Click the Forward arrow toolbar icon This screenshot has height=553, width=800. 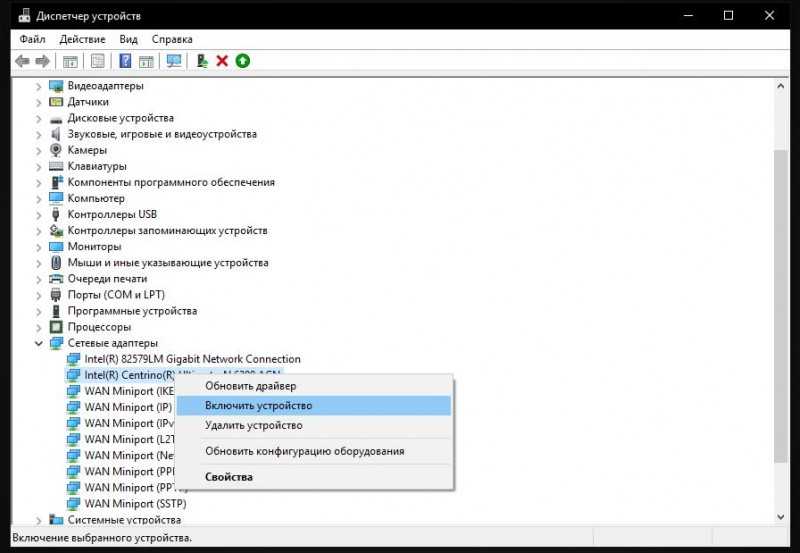[42, 61]
